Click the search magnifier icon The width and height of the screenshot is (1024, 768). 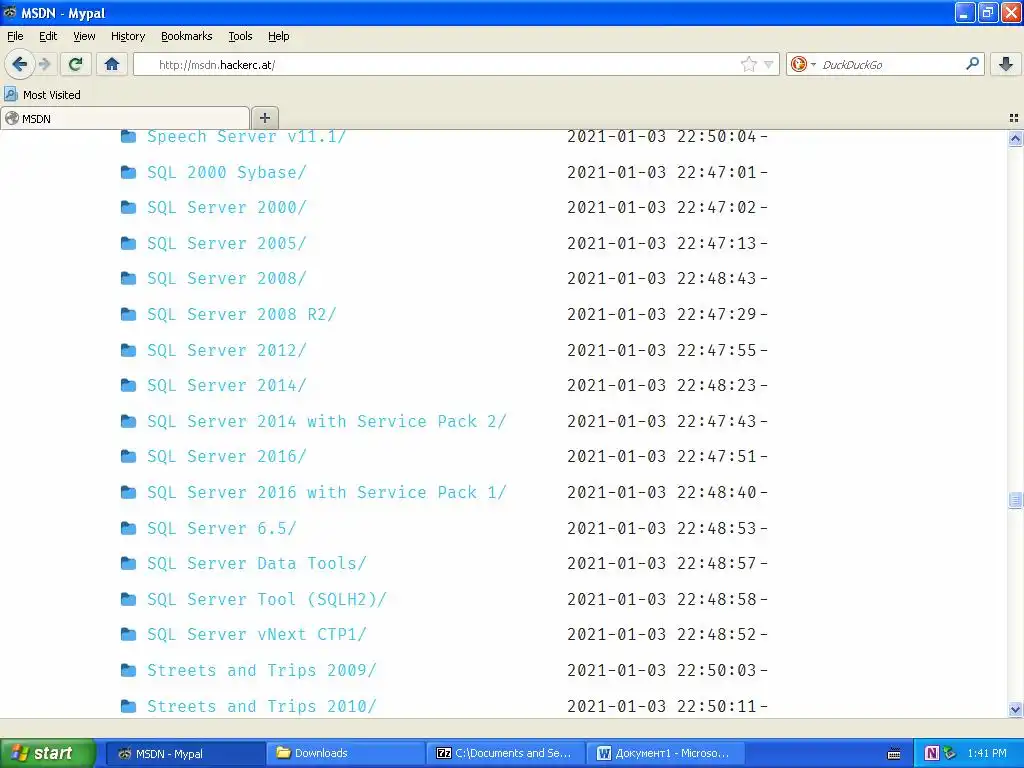tap(972, 64)
